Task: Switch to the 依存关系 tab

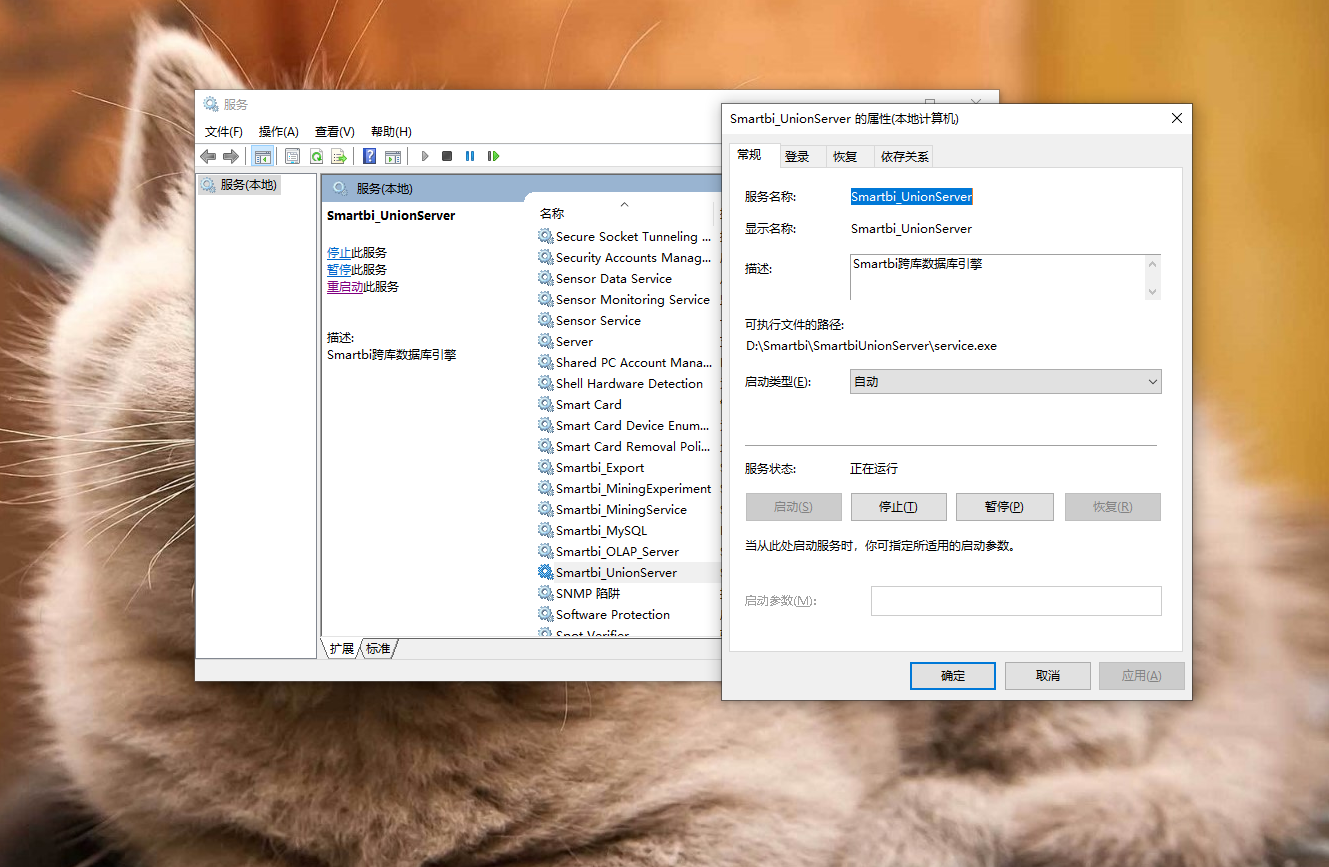Action: 904,157
